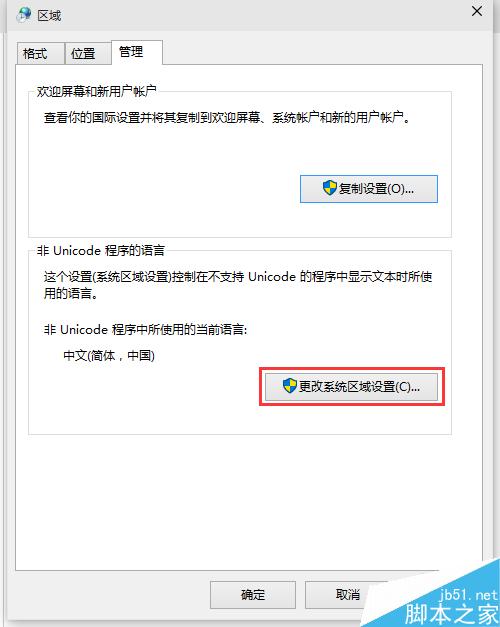
Task: Click the 查看你的国际设置 description text
Action: (x=227, y=118)
